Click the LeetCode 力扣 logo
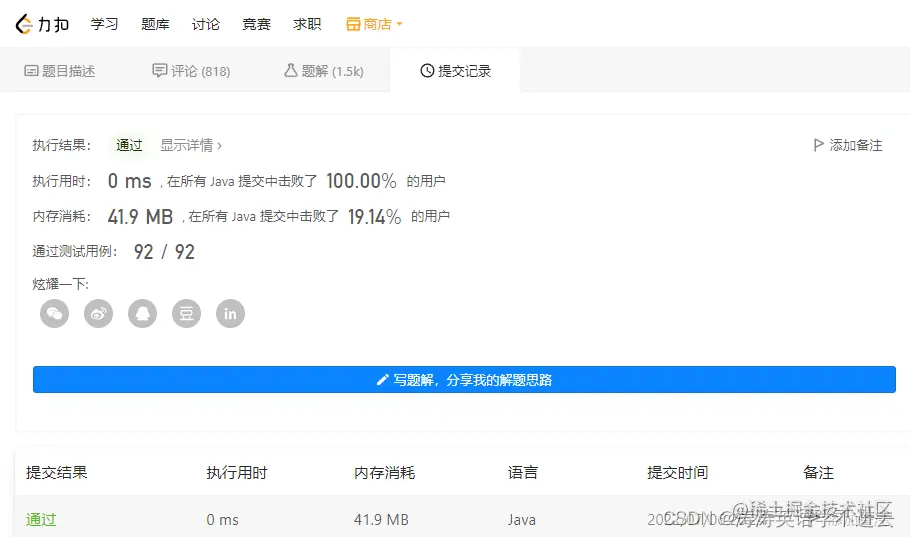Viewport: 910px width, 537px height. pyautogui.click(x=42, y=24)
